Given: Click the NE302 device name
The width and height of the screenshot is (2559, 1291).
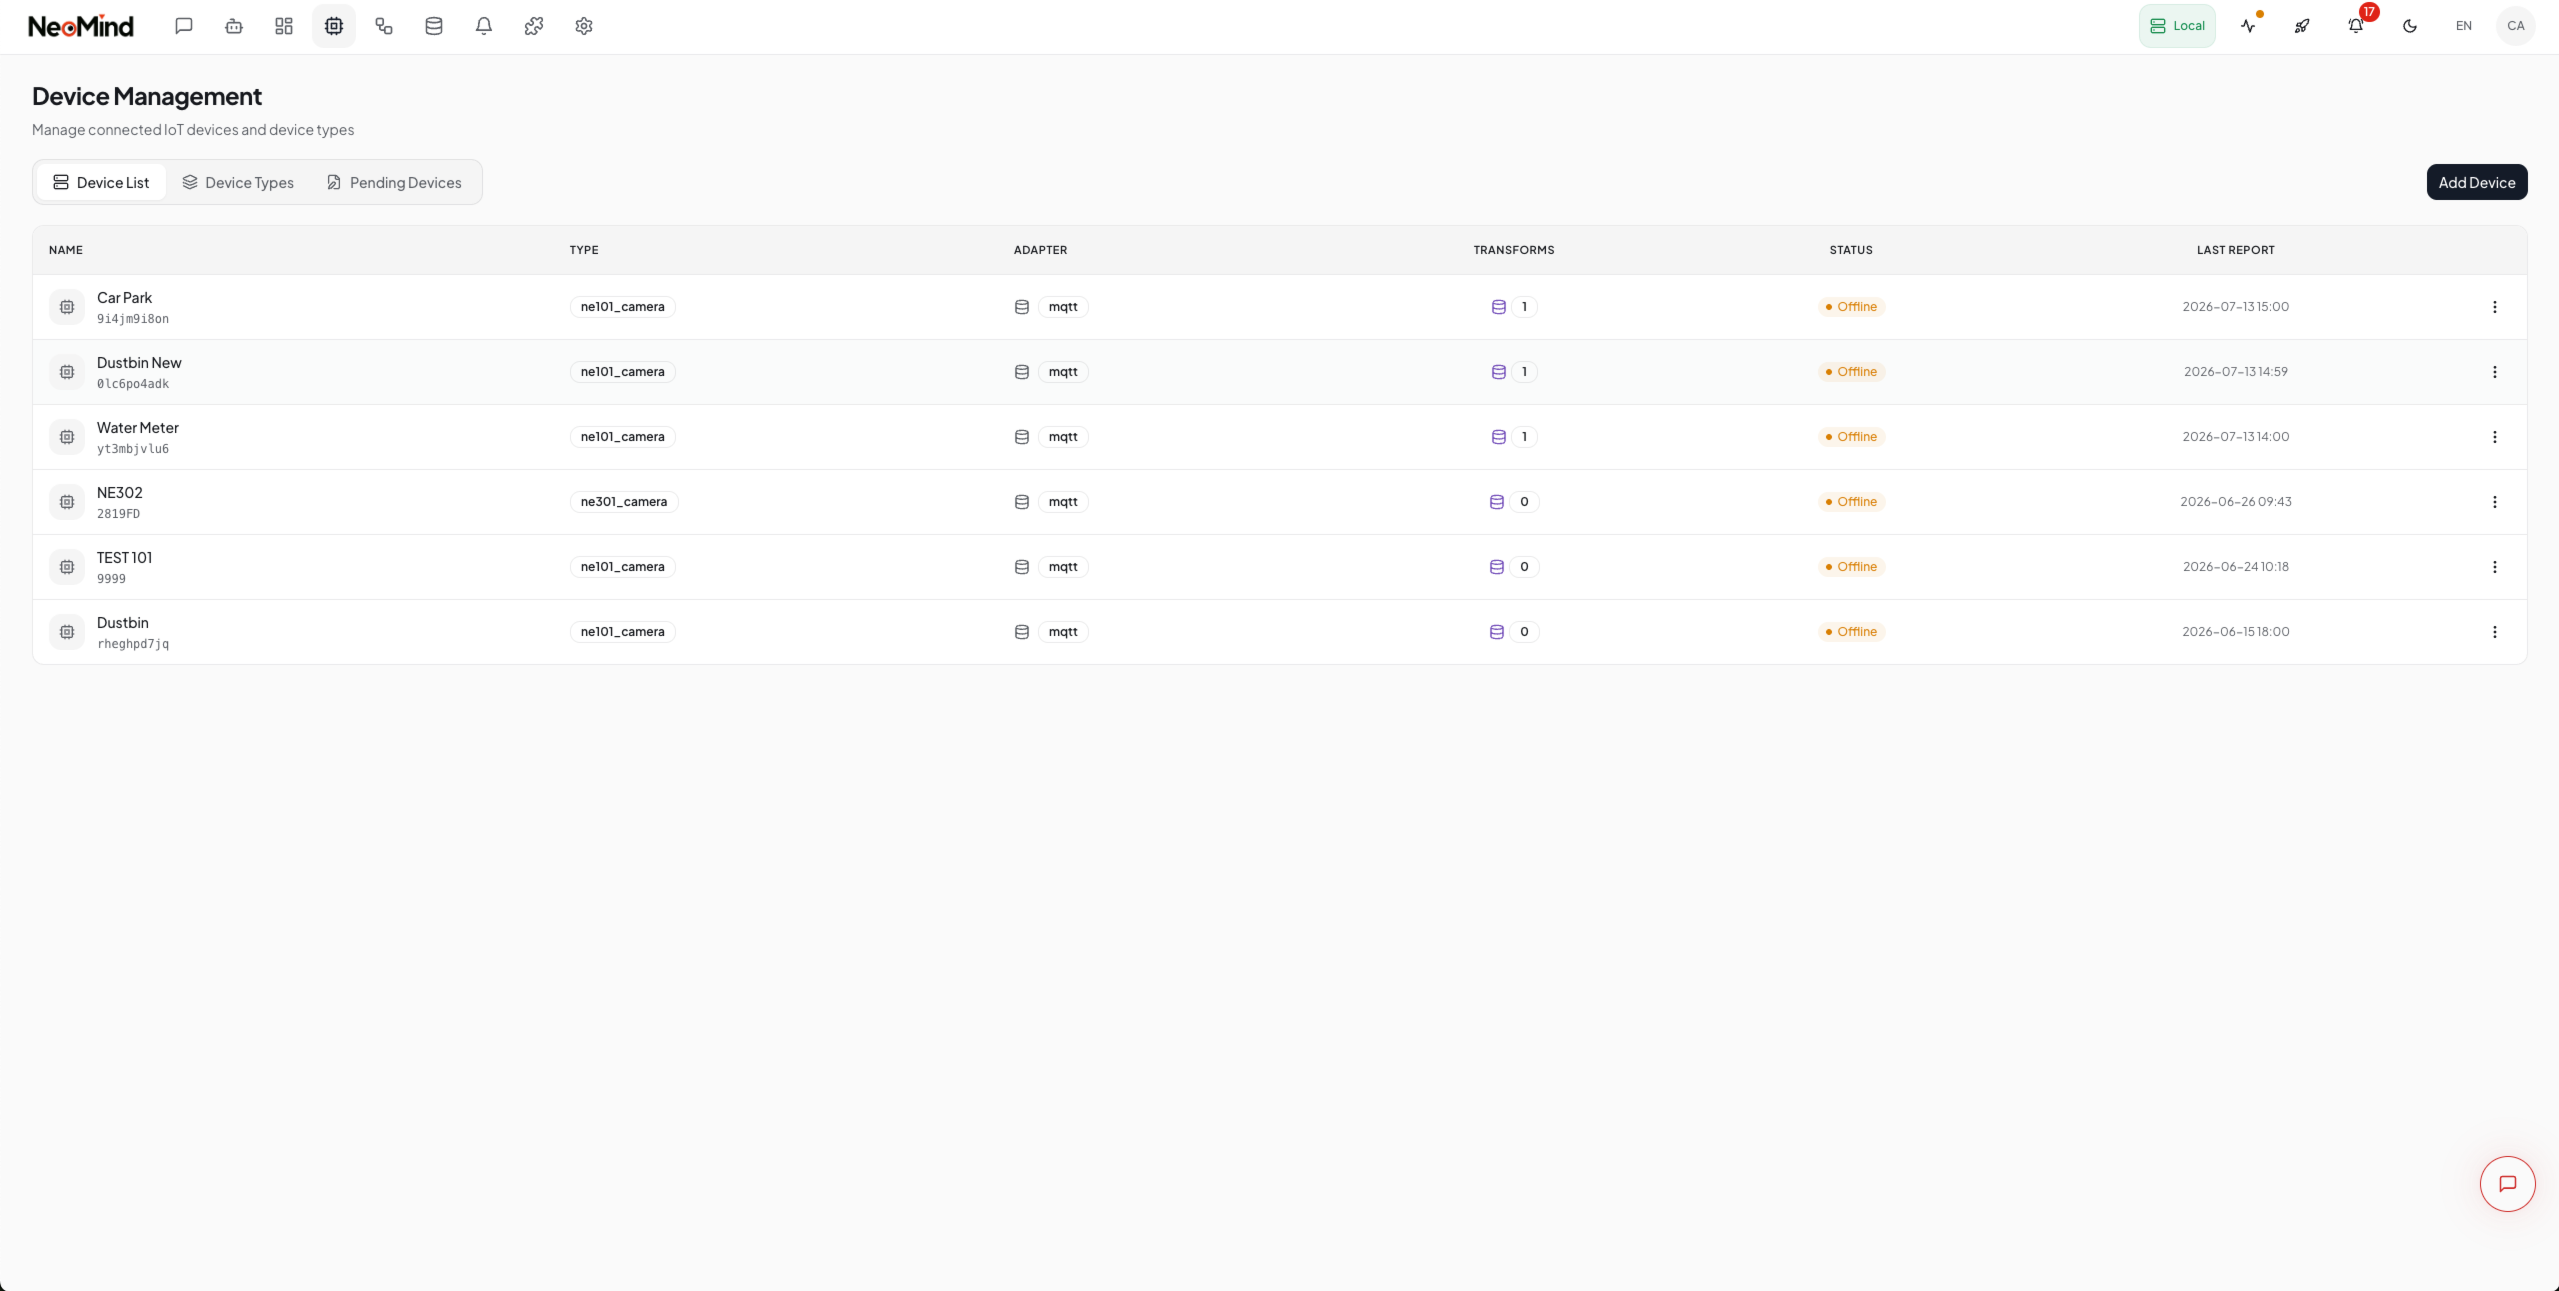Looking at the screenshot, I should tap(120, 493).
